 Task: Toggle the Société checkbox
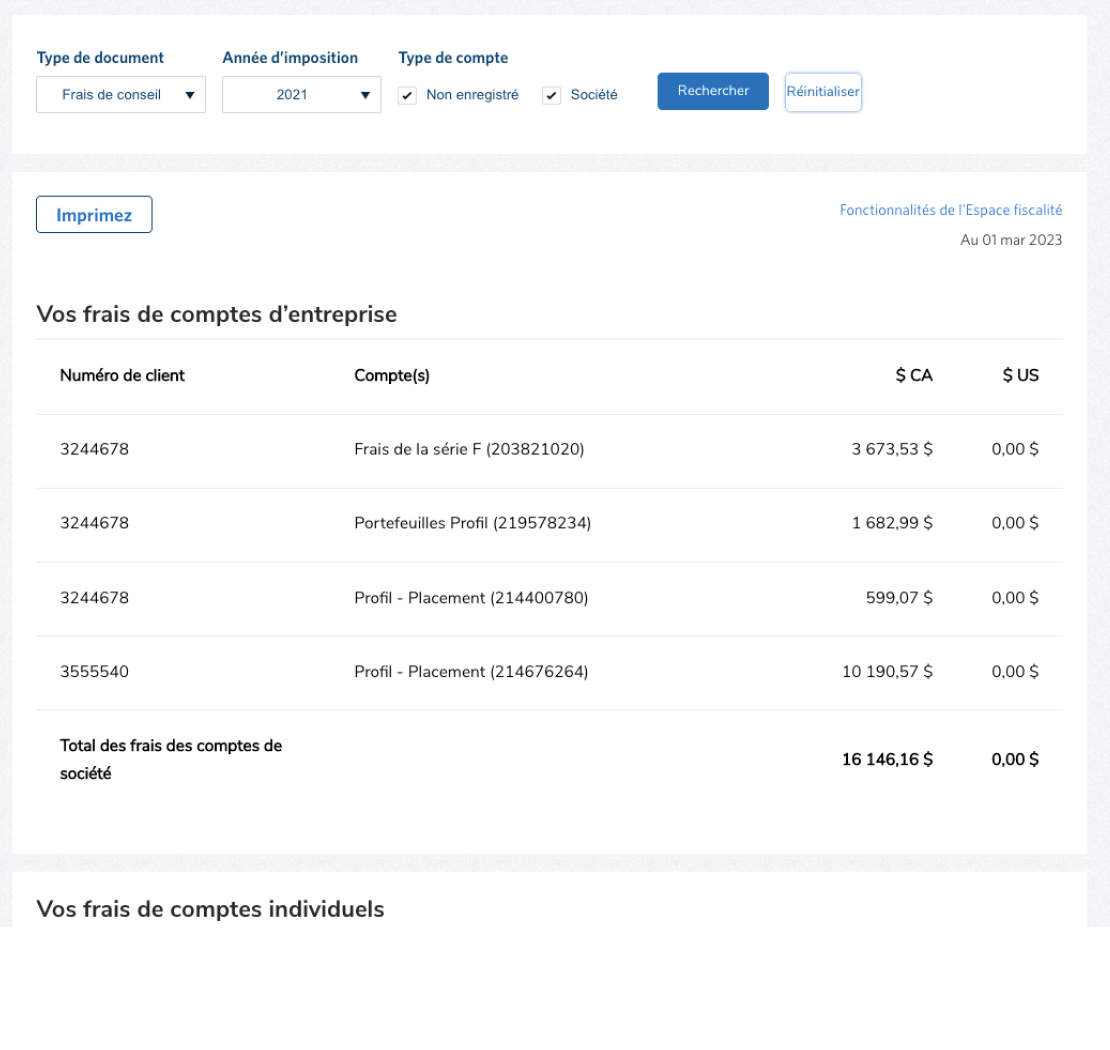tap(551, 96)
